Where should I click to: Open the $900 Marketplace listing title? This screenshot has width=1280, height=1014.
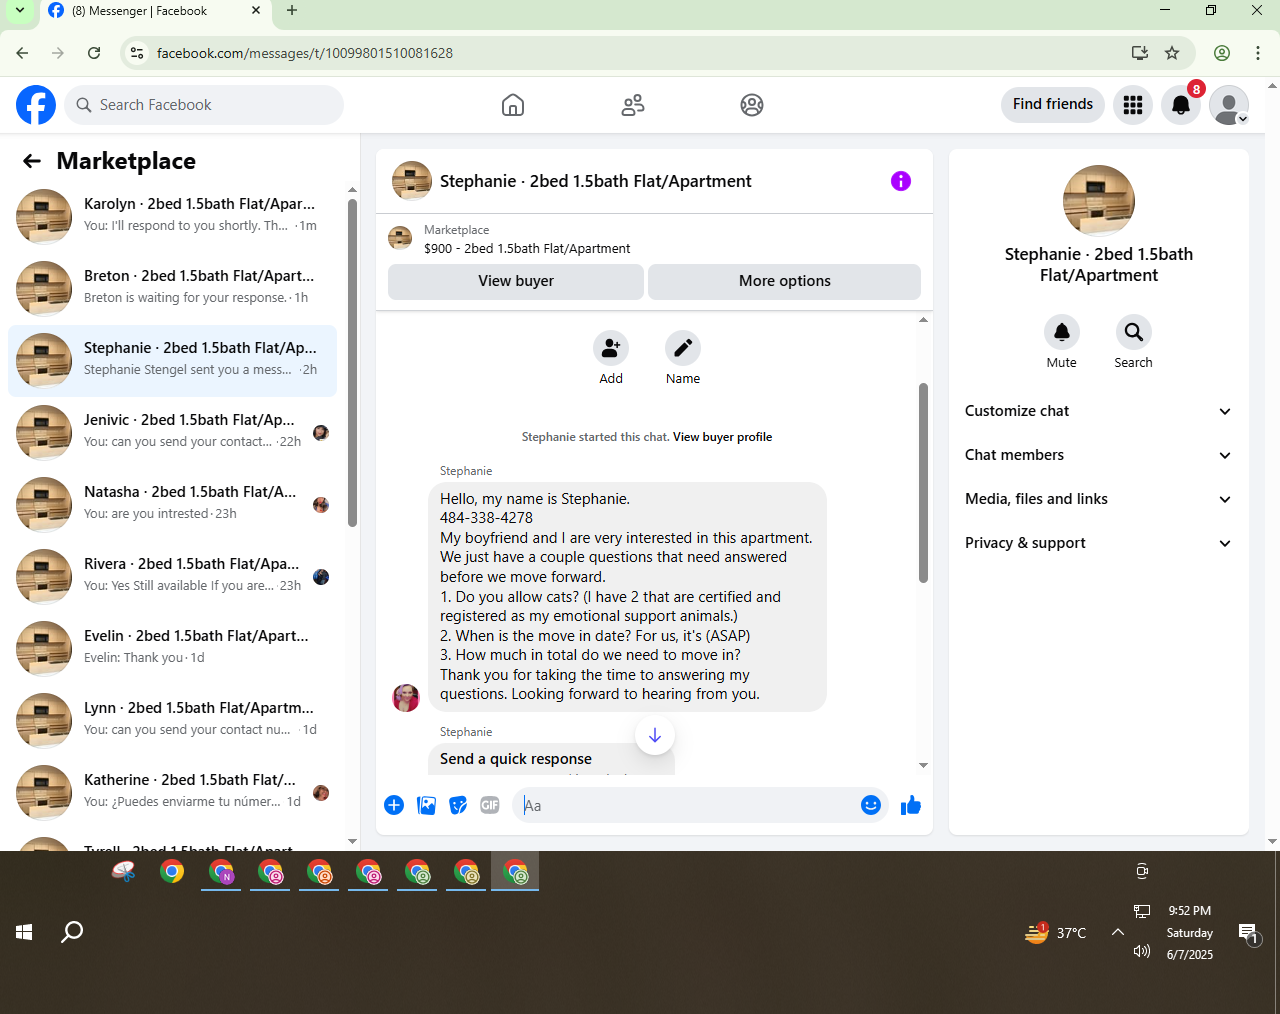coord(527,249)
